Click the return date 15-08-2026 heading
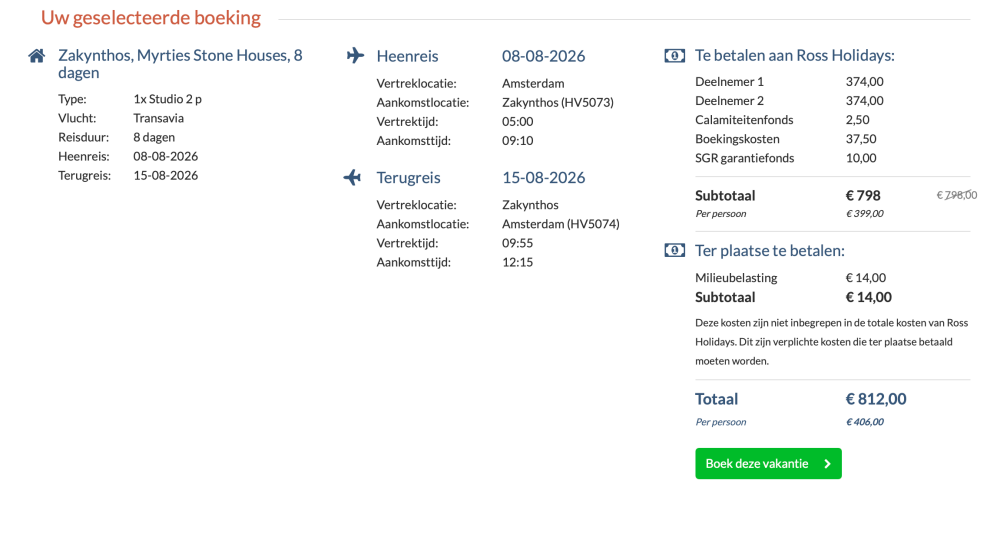Image resolution: width=1000 pixels, height=533 pixels. (543, 178)
